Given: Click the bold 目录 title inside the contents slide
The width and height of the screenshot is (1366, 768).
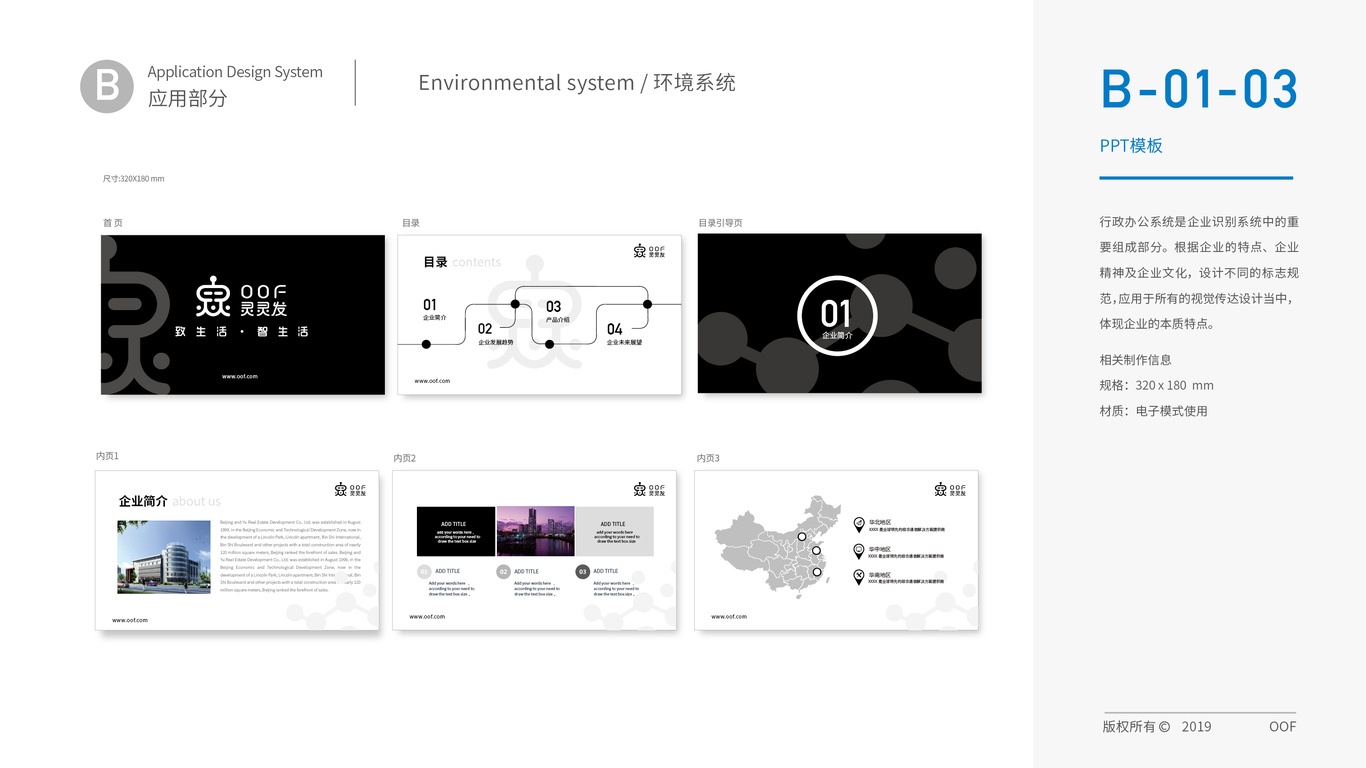Looking at the screenshot, I should click(x=435, y=262).
